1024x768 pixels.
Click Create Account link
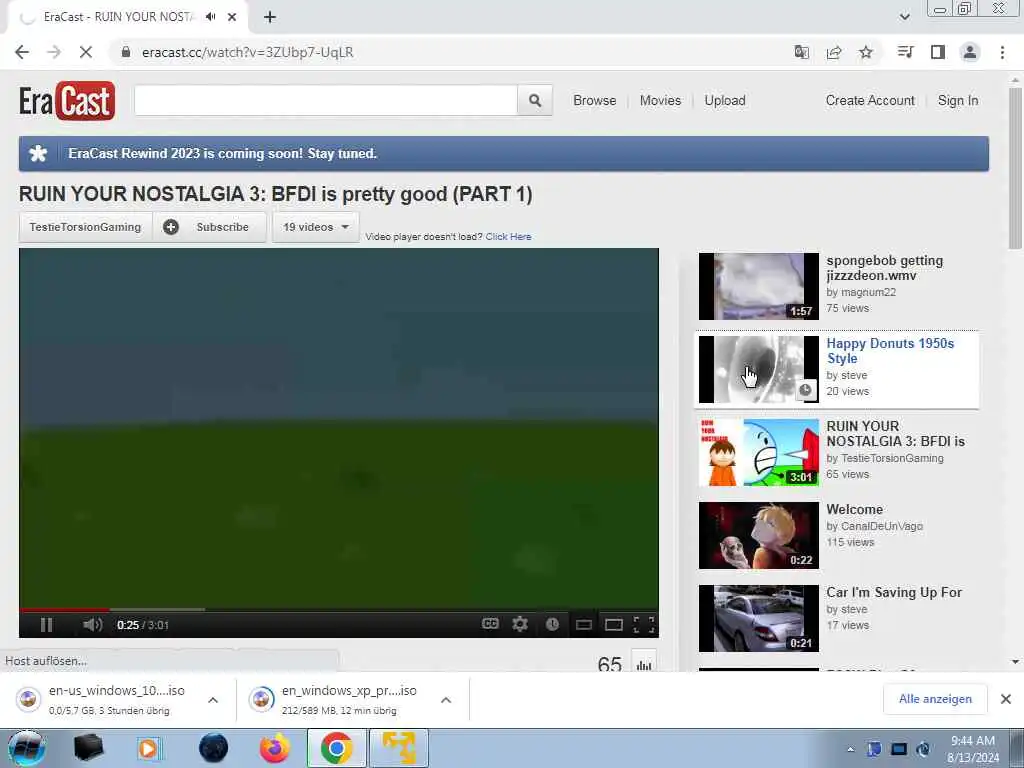[x=870, y=101]
